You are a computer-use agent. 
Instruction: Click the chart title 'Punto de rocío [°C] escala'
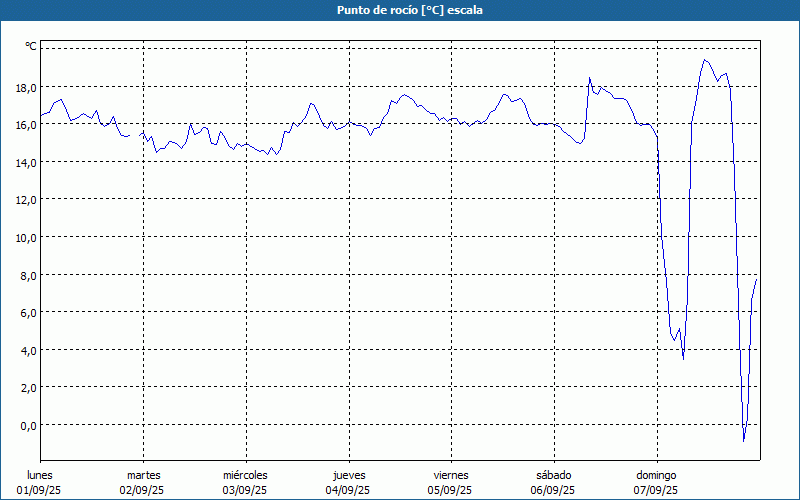400,10
